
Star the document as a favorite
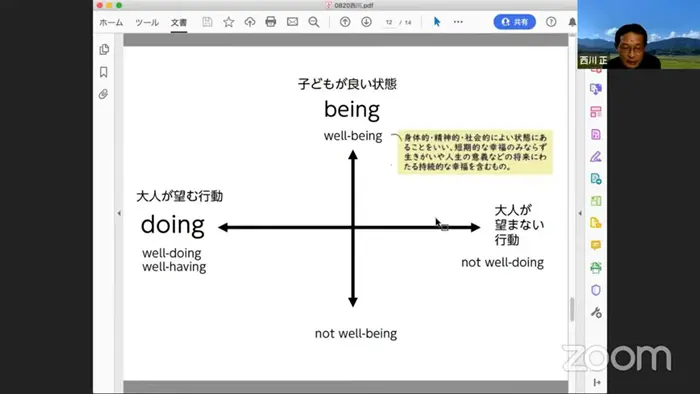(229, 22)
